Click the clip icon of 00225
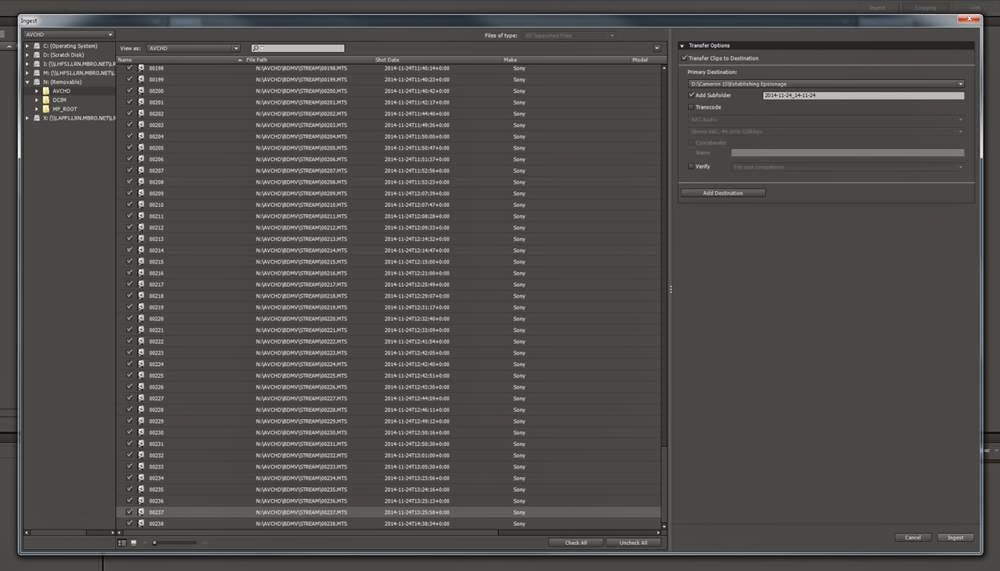The height and width of the screenshot is (571, 1000). [141, 376]
